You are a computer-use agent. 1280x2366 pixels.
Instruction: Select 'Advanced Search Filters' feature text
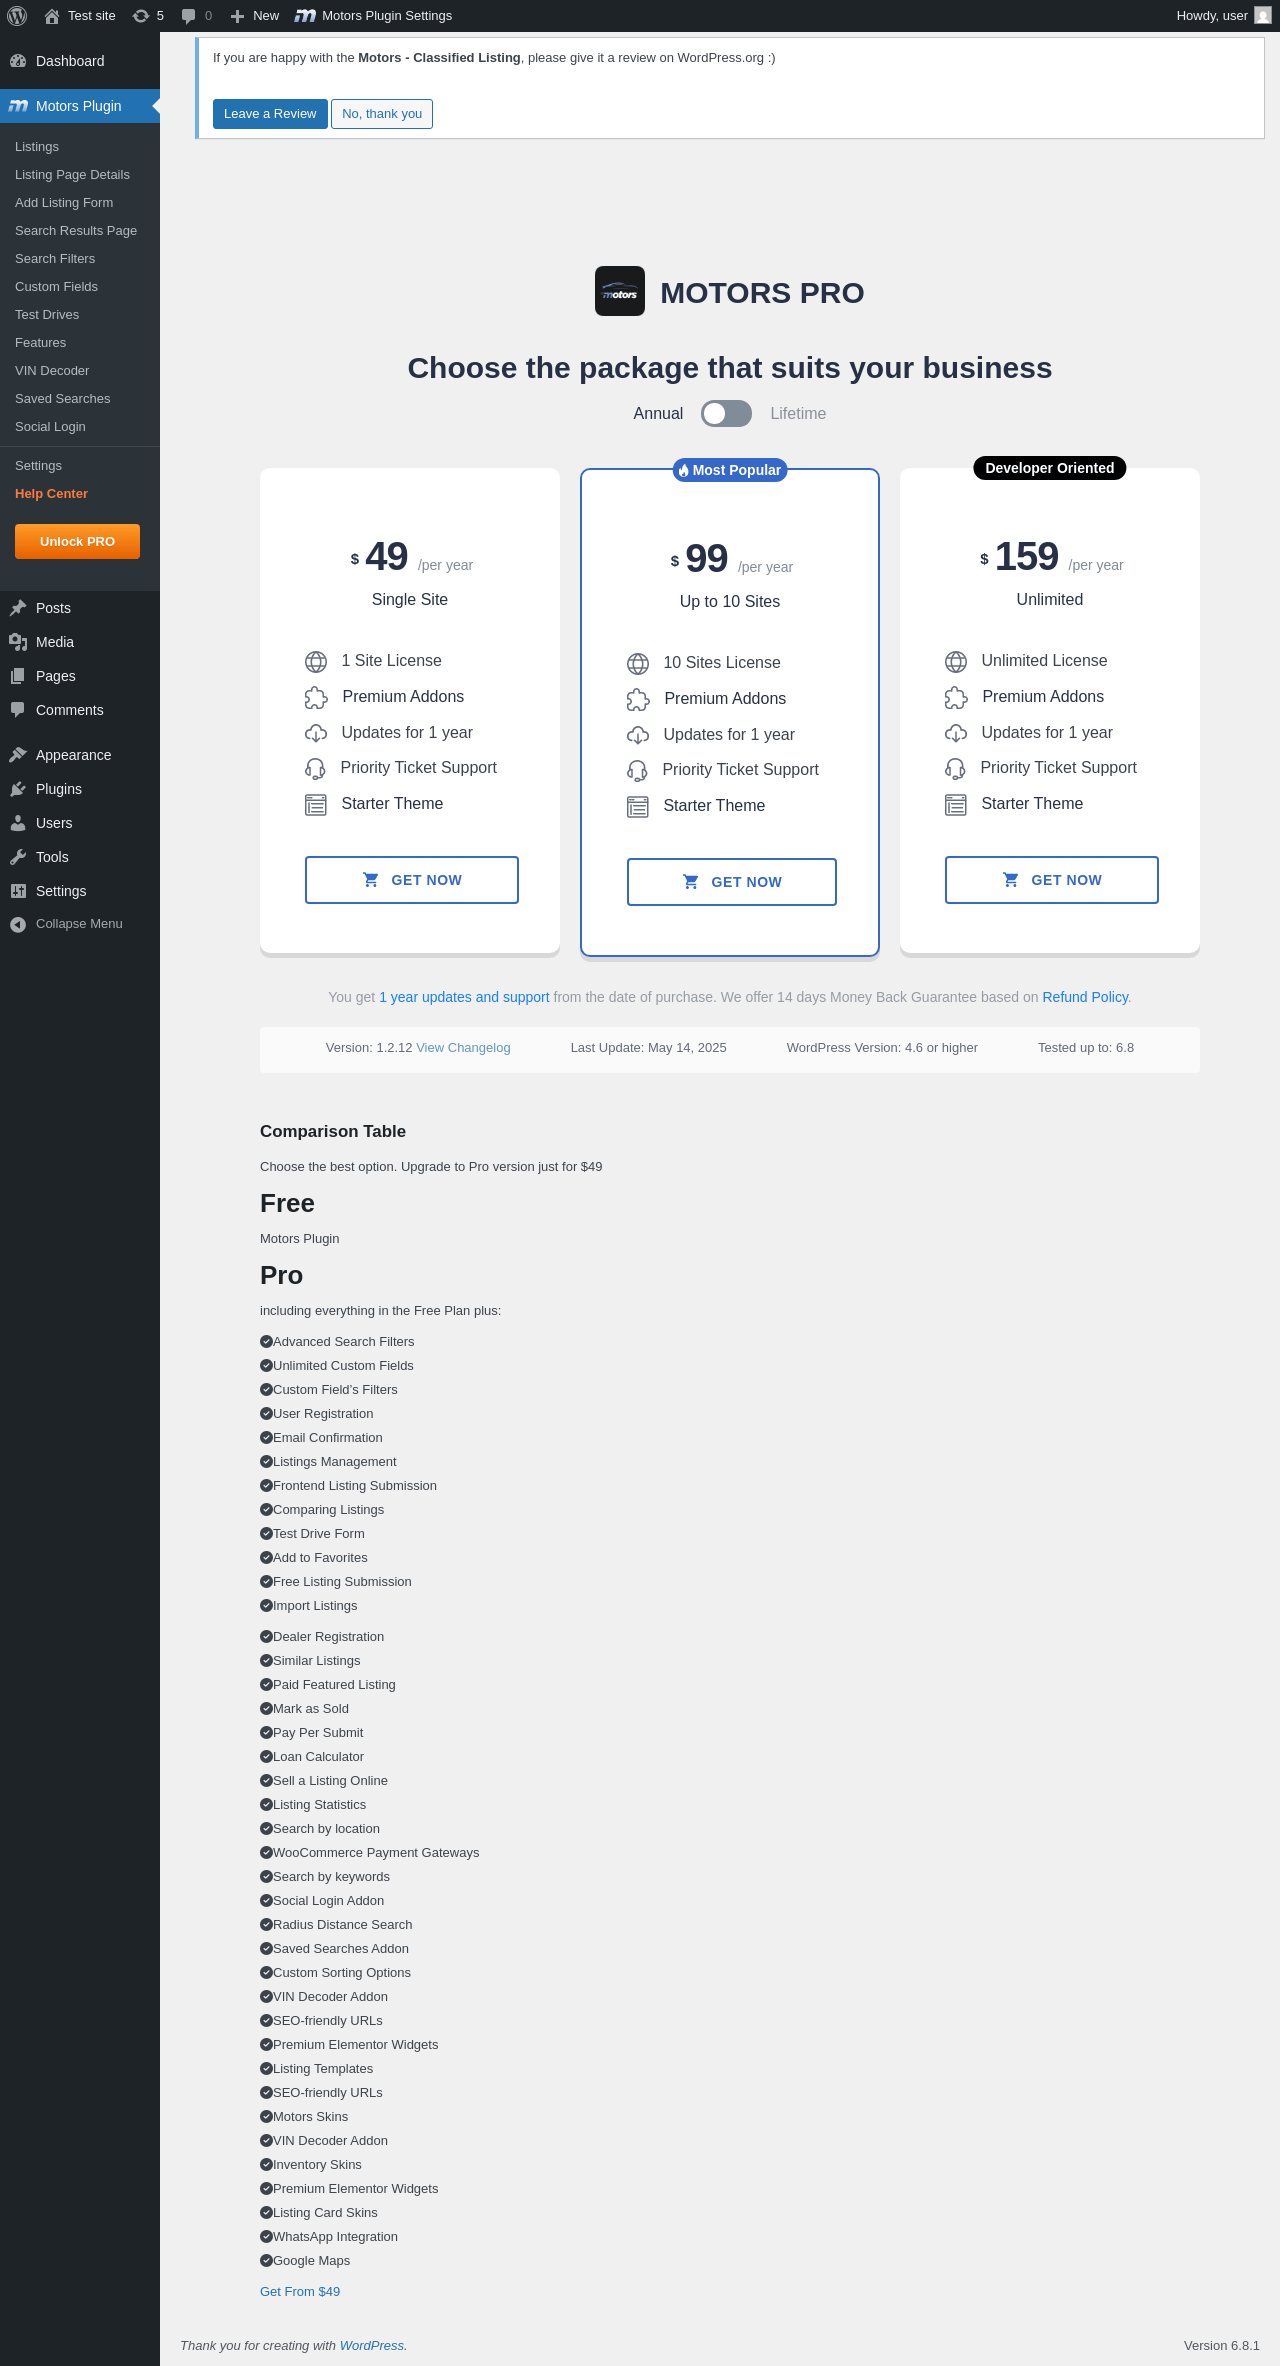point(343,1342)
